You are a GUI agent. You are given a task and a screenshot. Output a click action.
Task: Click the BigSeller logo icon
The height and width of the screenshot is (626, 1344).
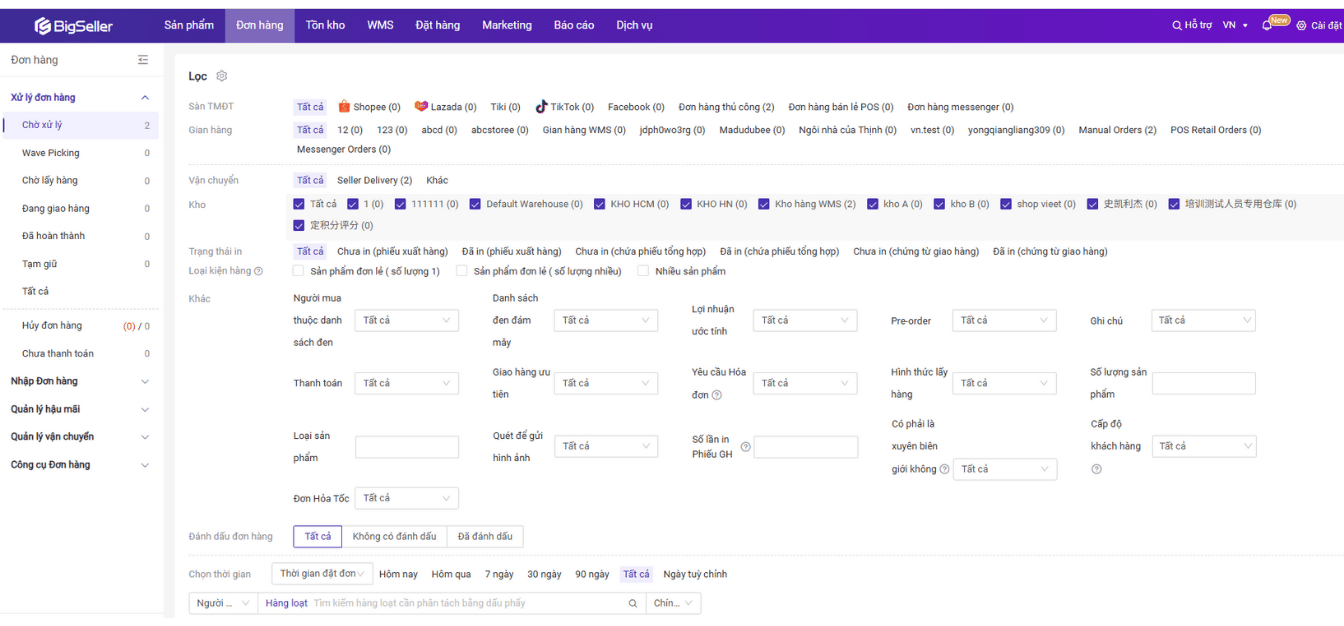pyautogui.click(x=43, y=26)
